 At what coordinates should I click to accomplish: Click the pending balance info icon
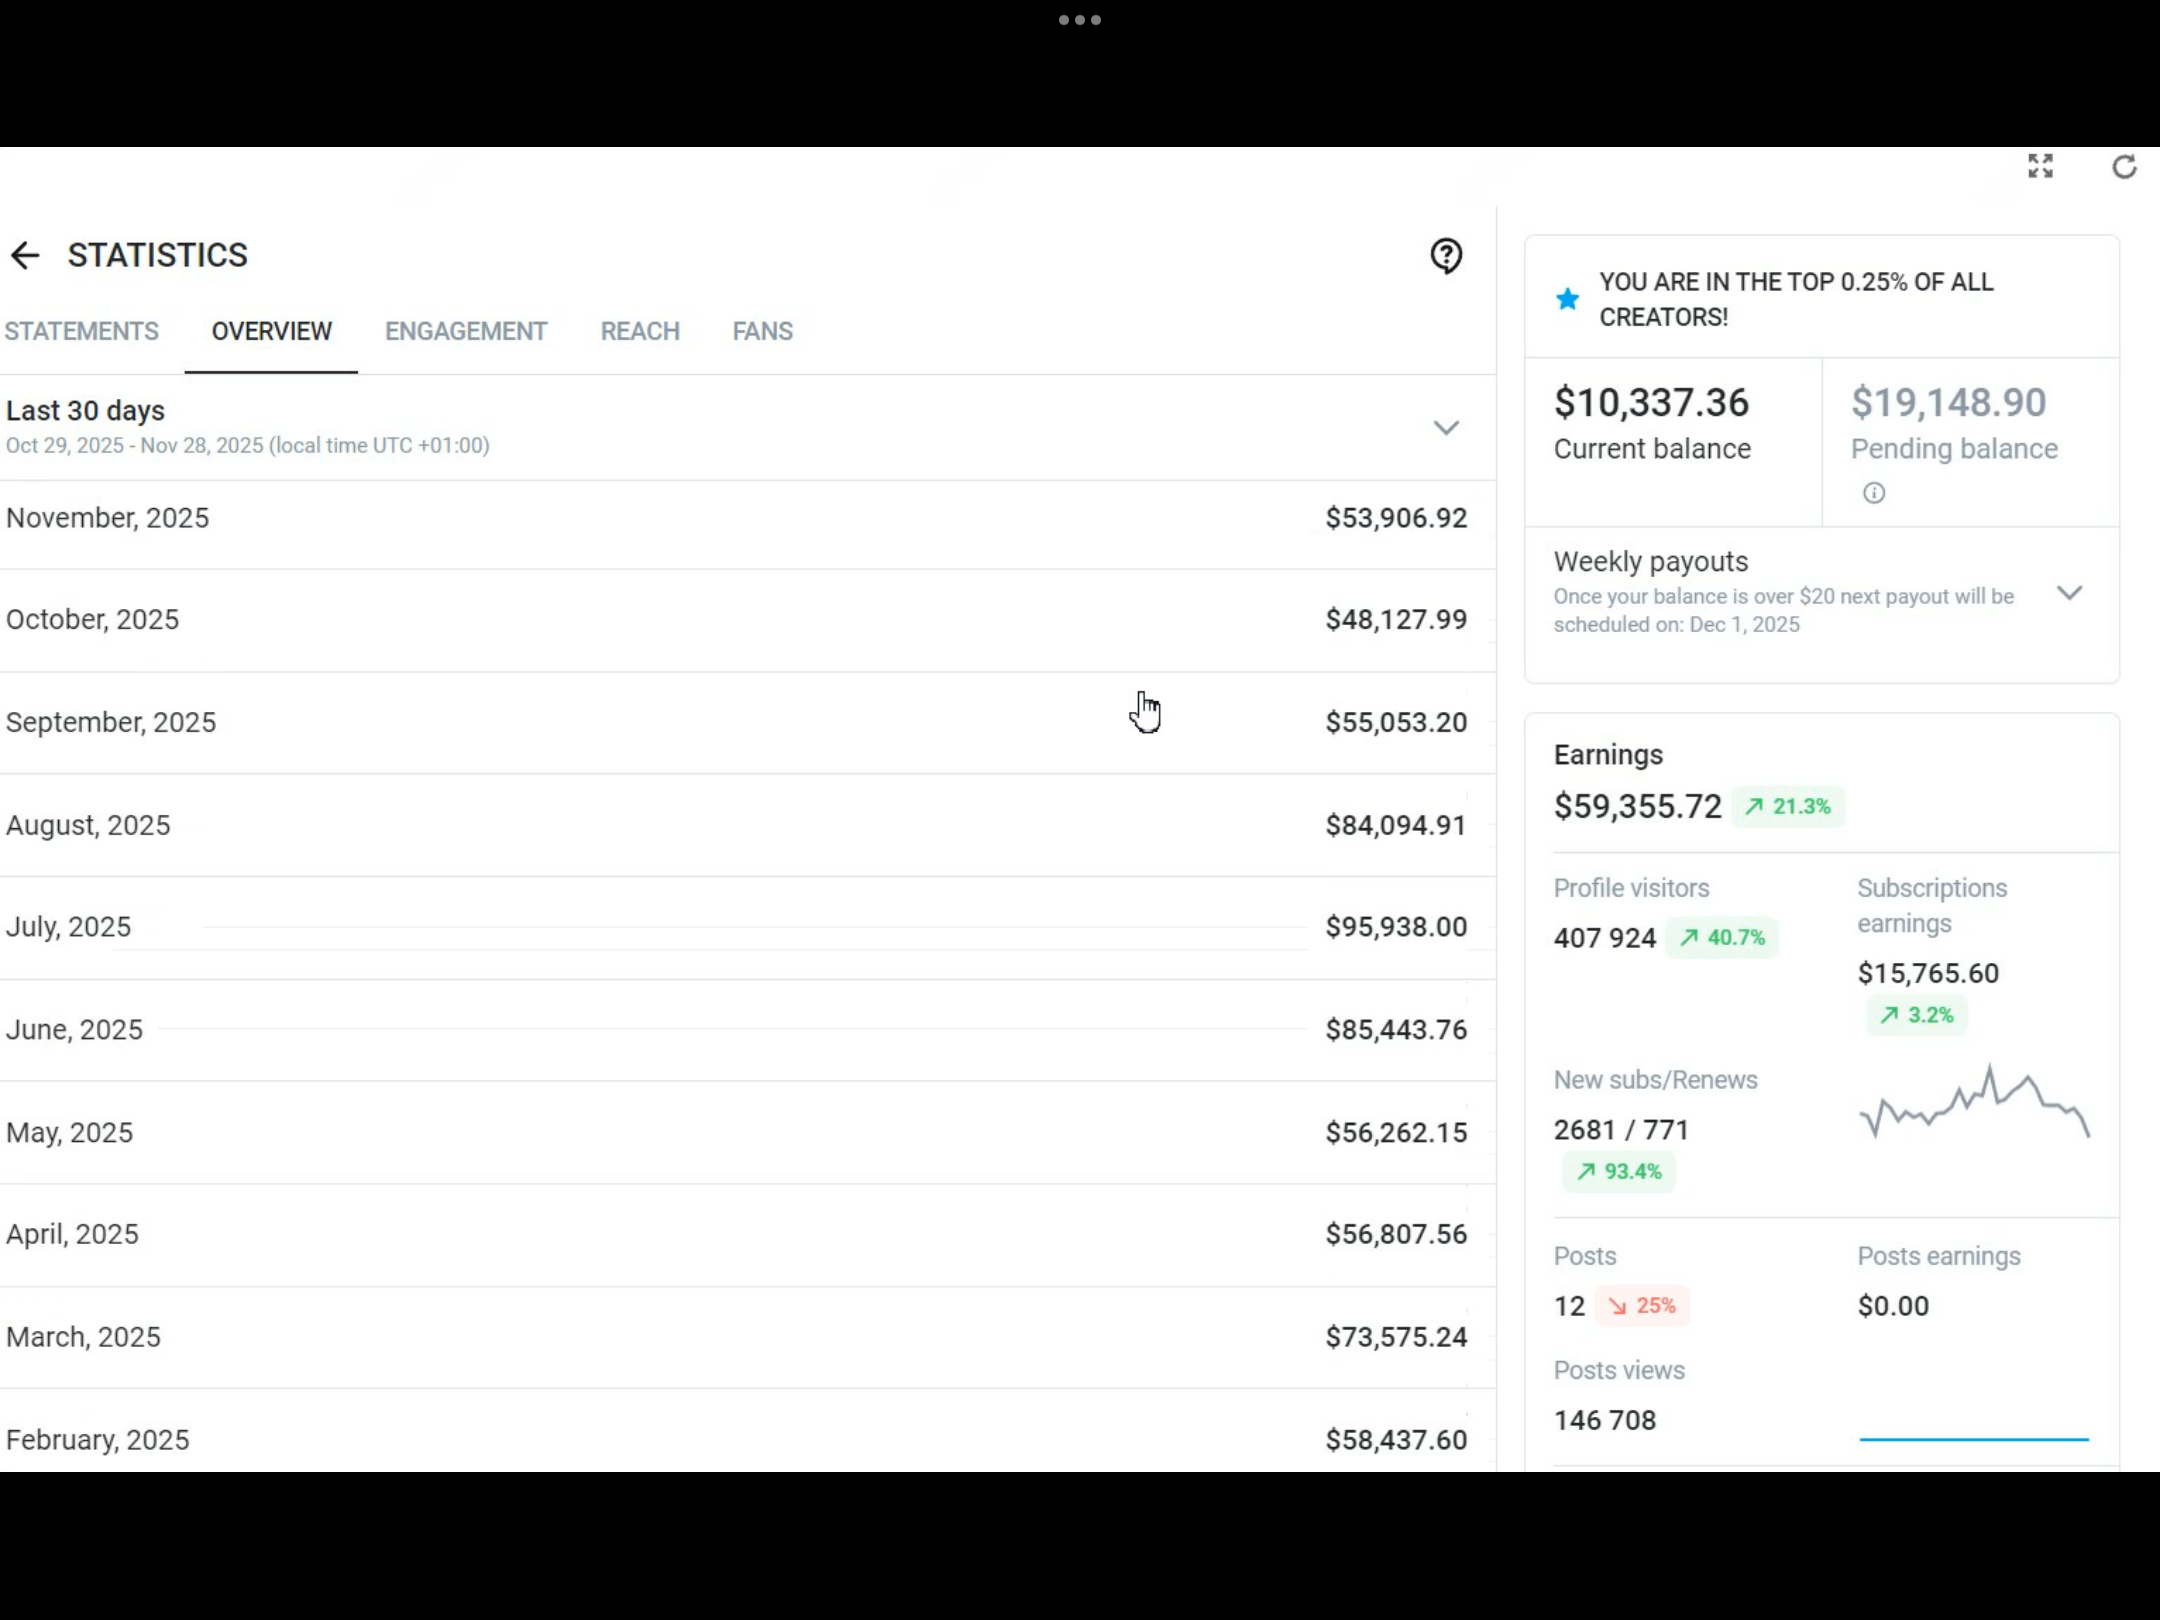click(x=1874, y=493)
